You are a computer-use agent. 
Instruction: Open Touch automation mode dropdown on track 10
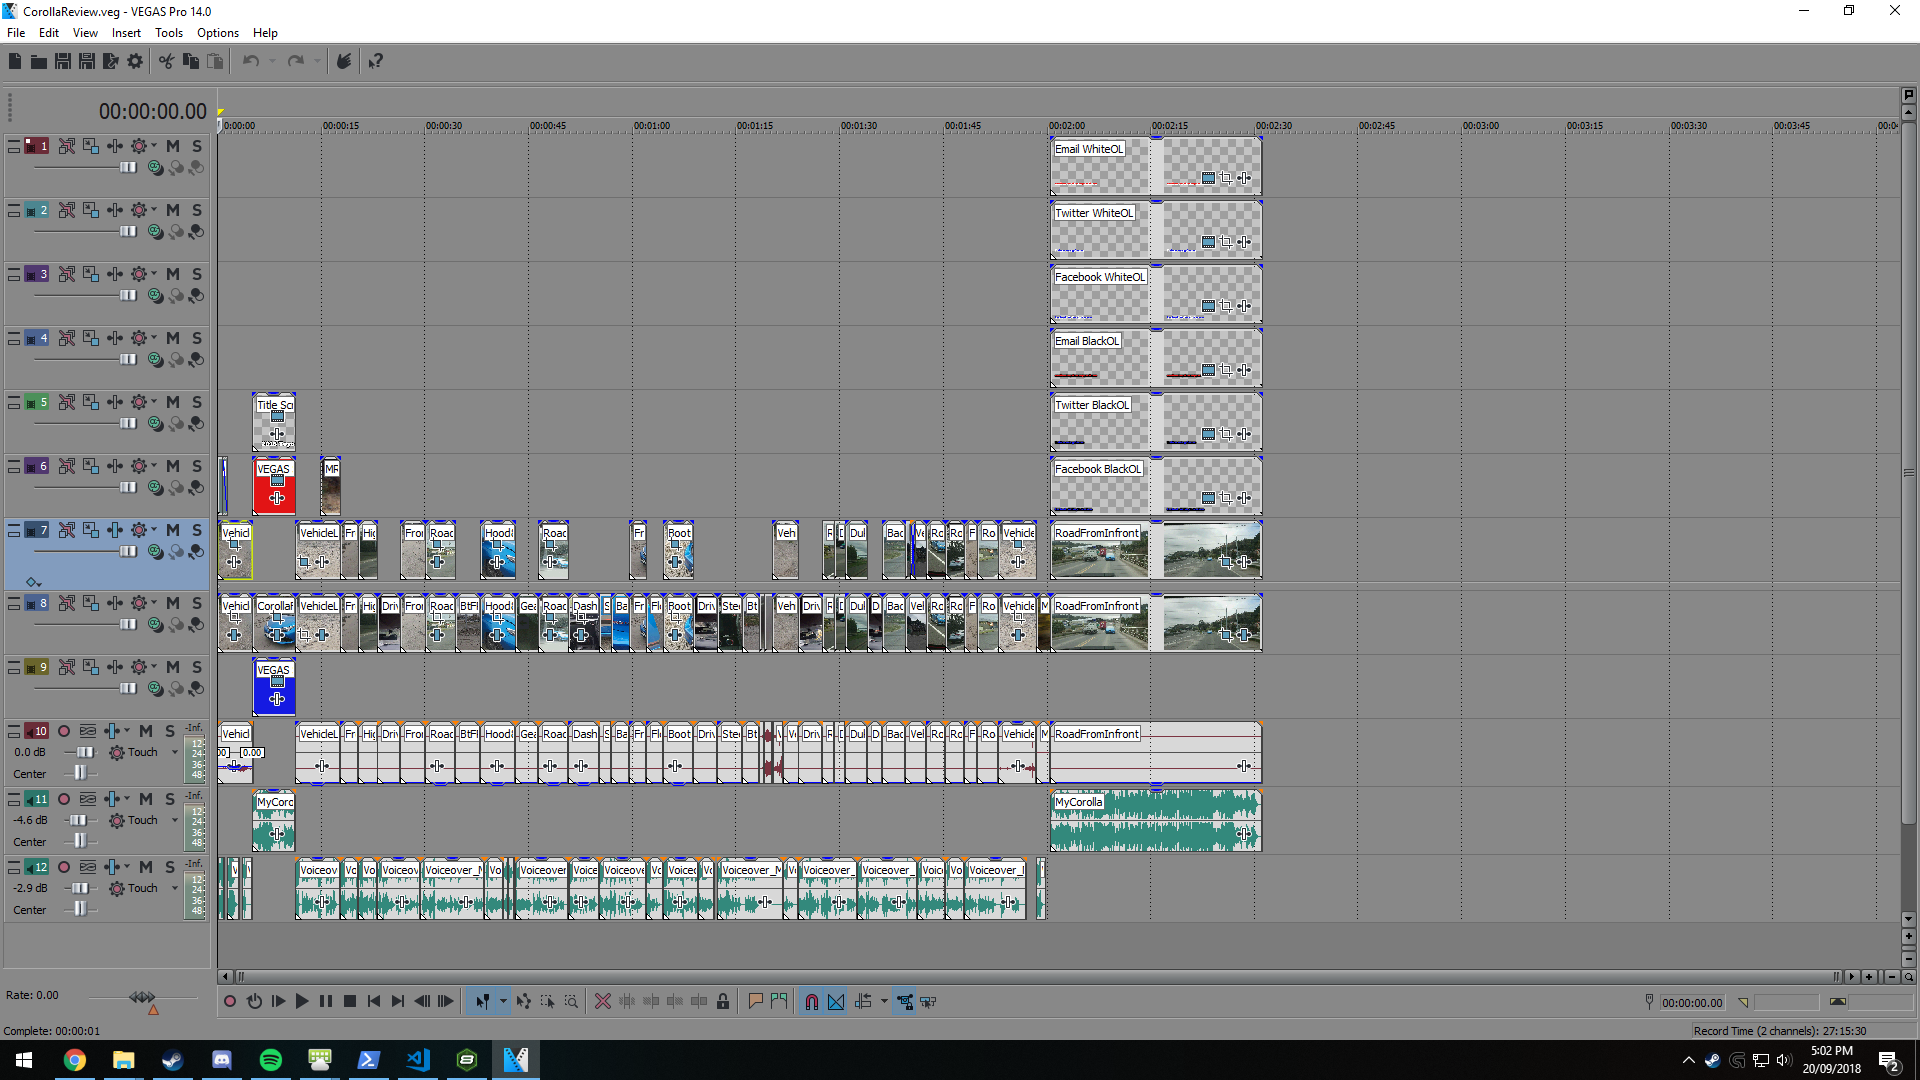pyautogui.click(x=175, y=752)
